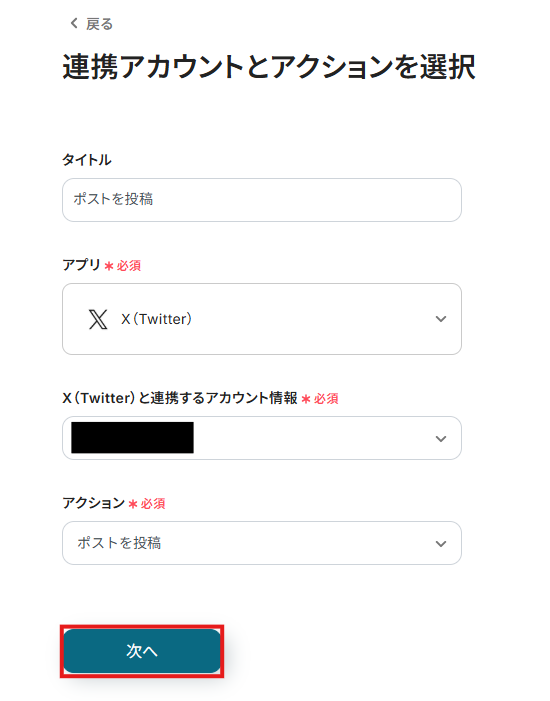Proceed with the 次へ button

[x=142, y=651]
